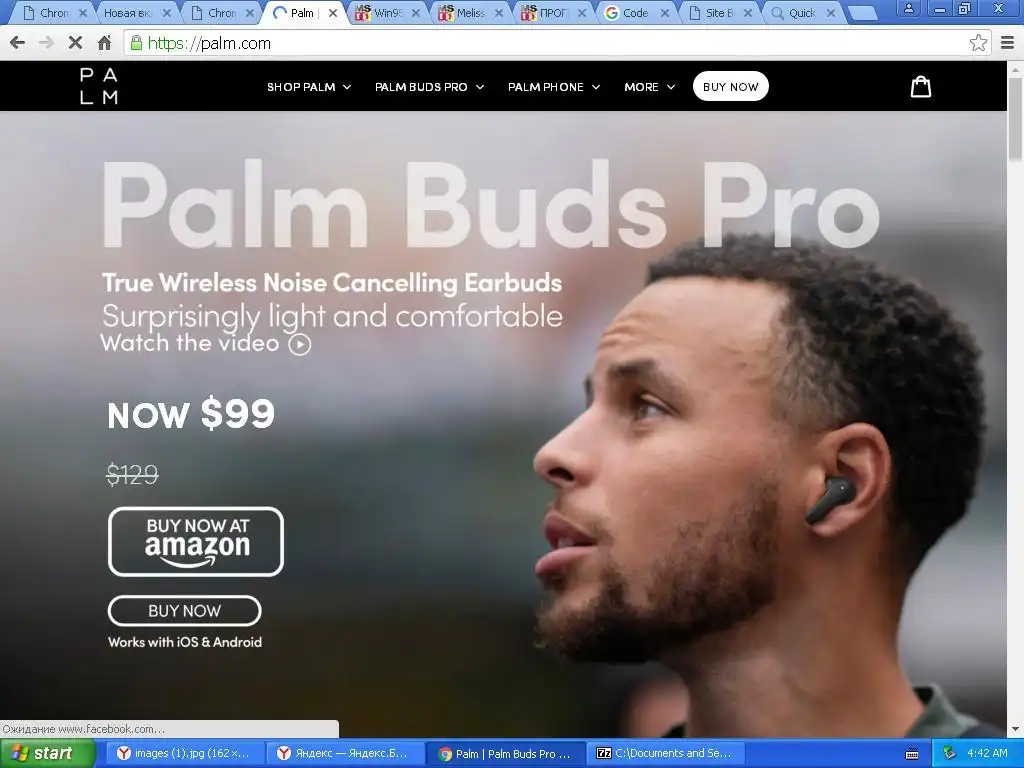Stop page loading with the X button

point(75,43)
